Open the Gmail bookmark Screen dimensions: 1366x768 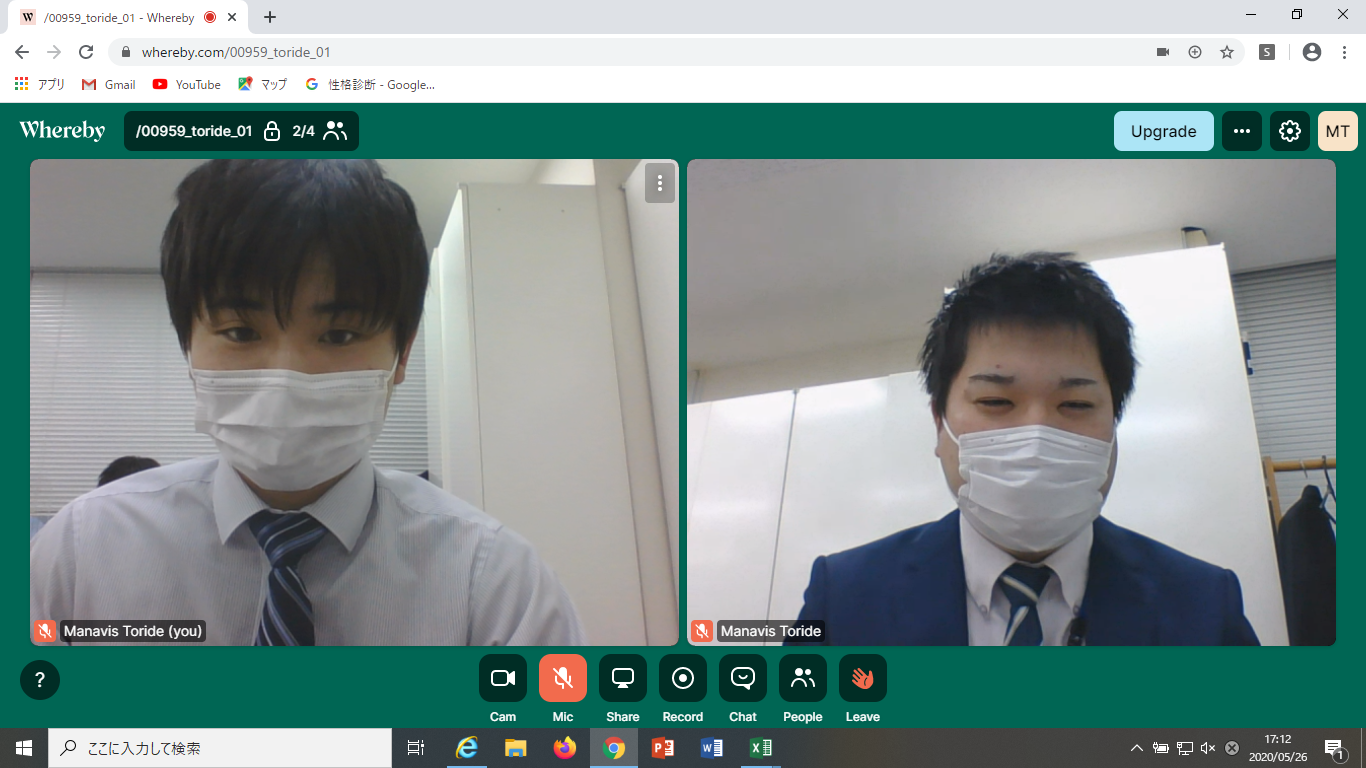pyautogui.click(x=109, y=85)
